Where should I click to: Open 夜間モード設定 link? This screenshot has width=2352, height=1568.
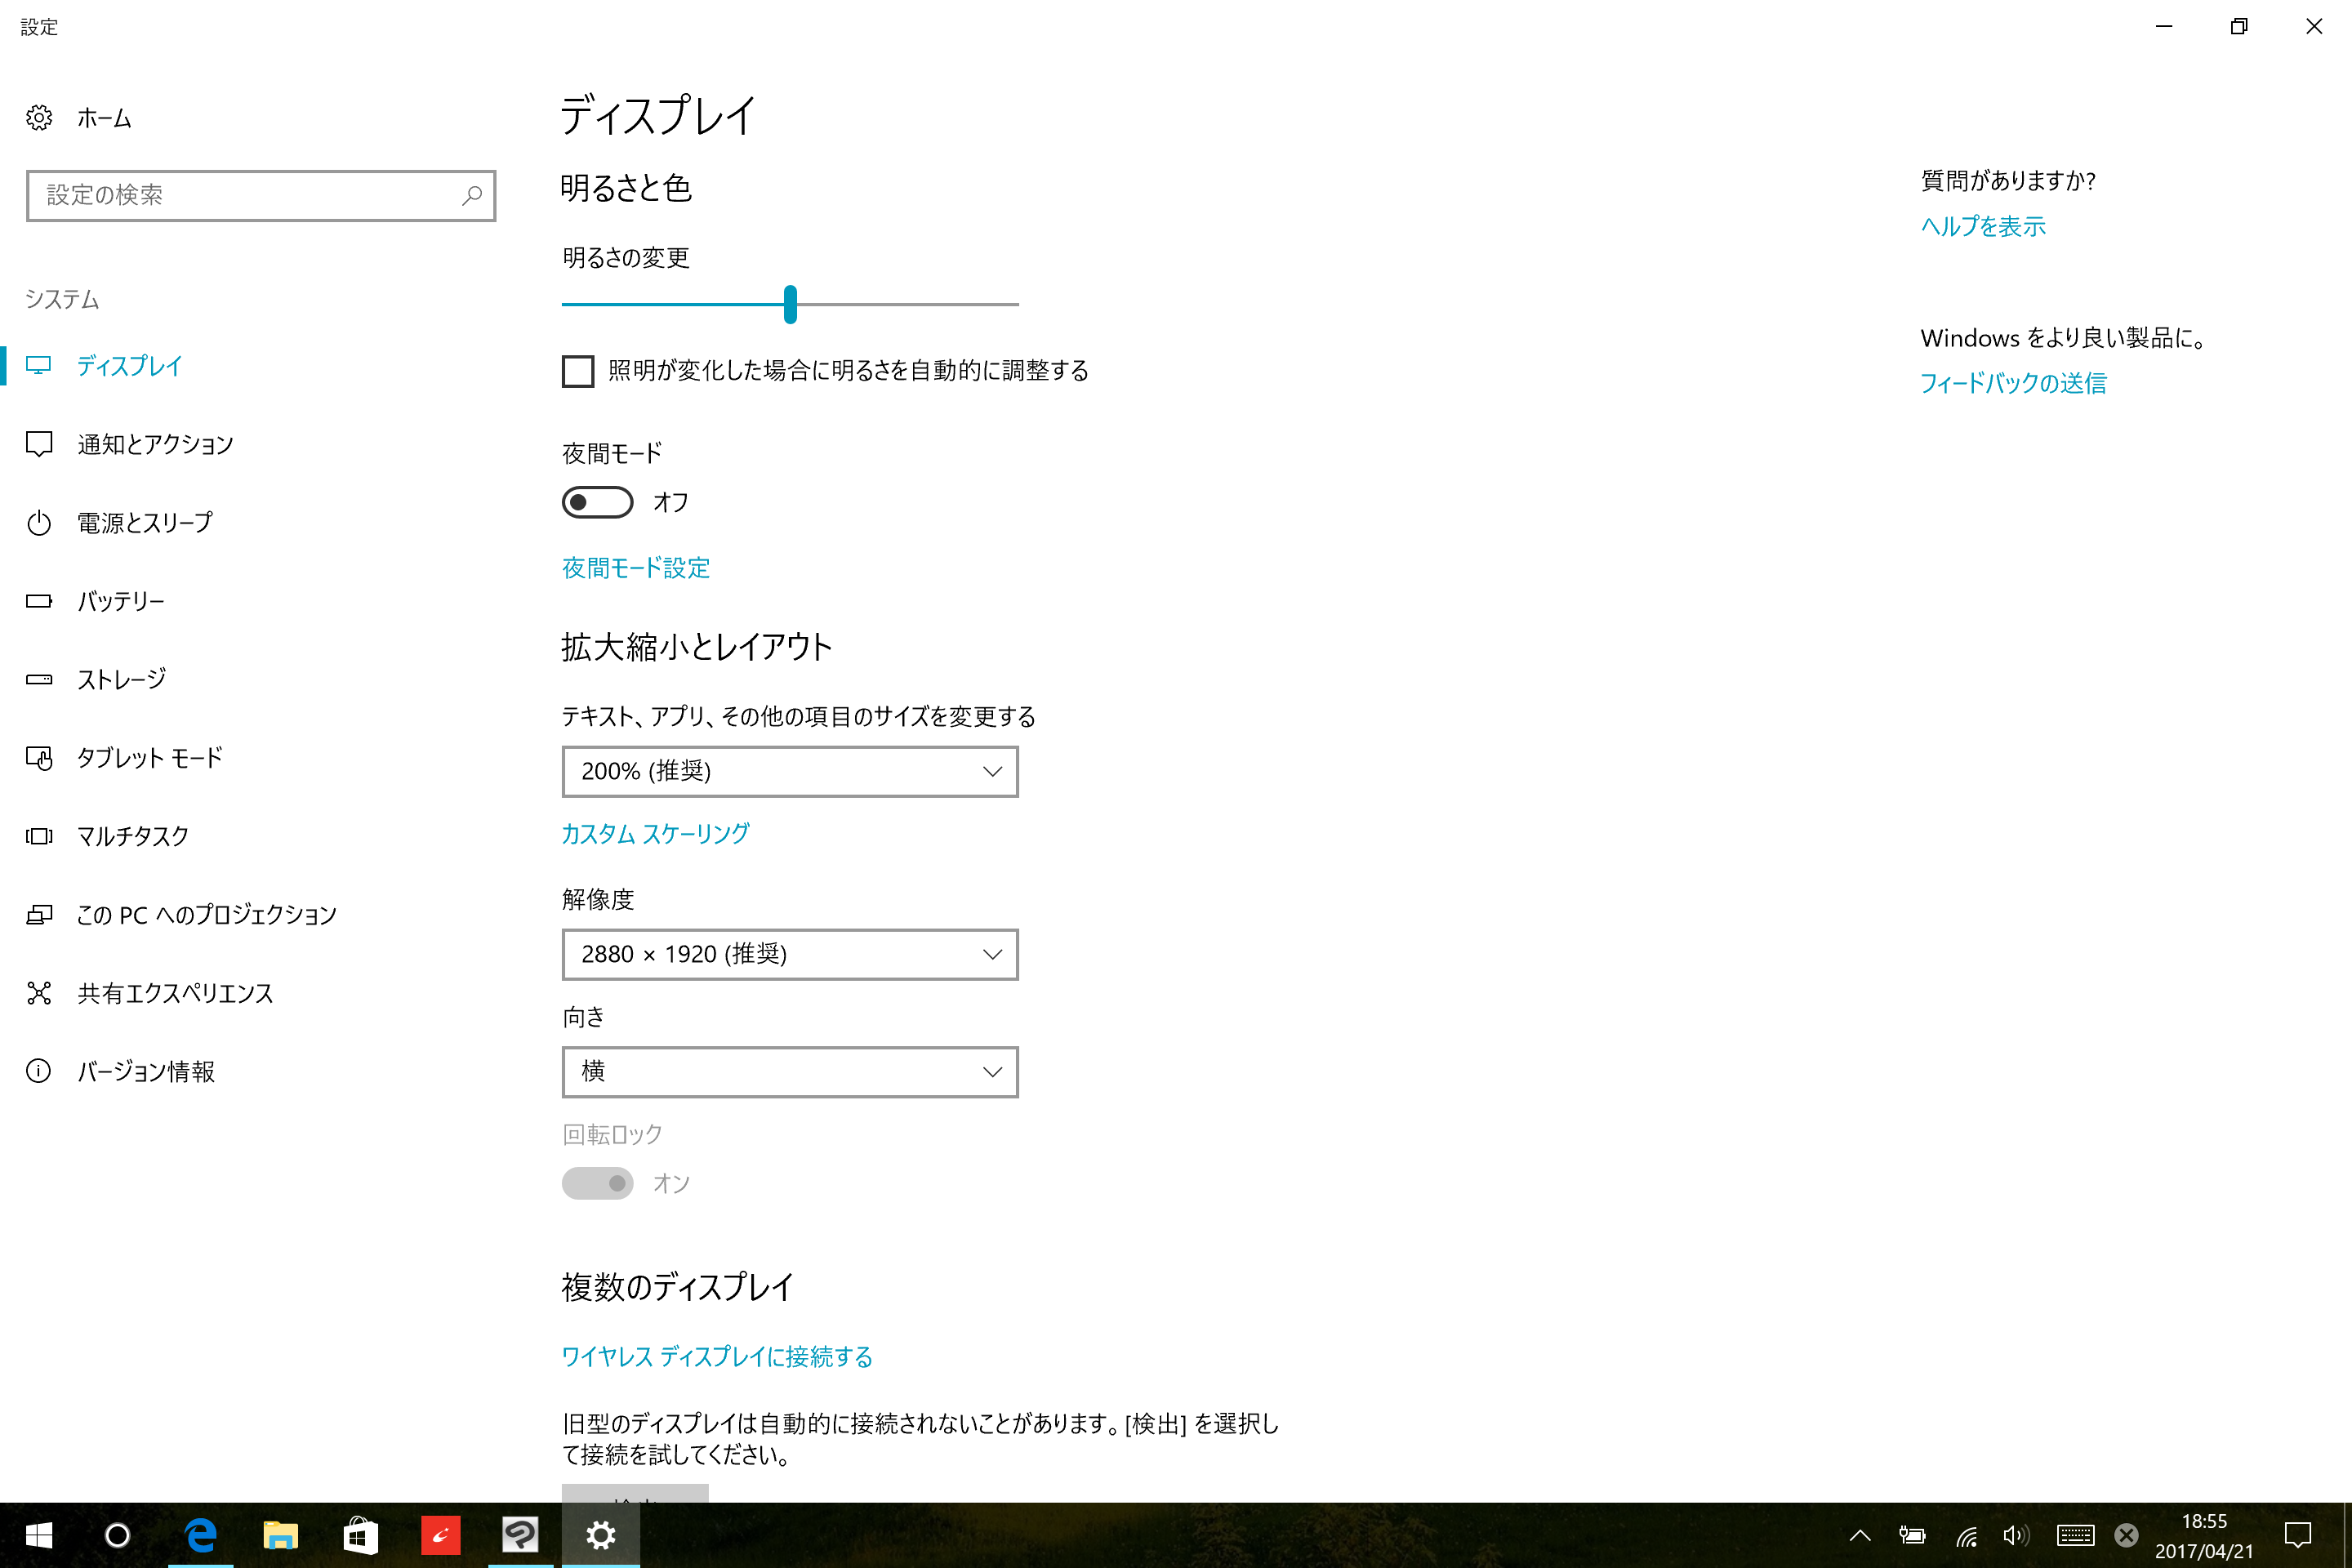pos(635,568)
